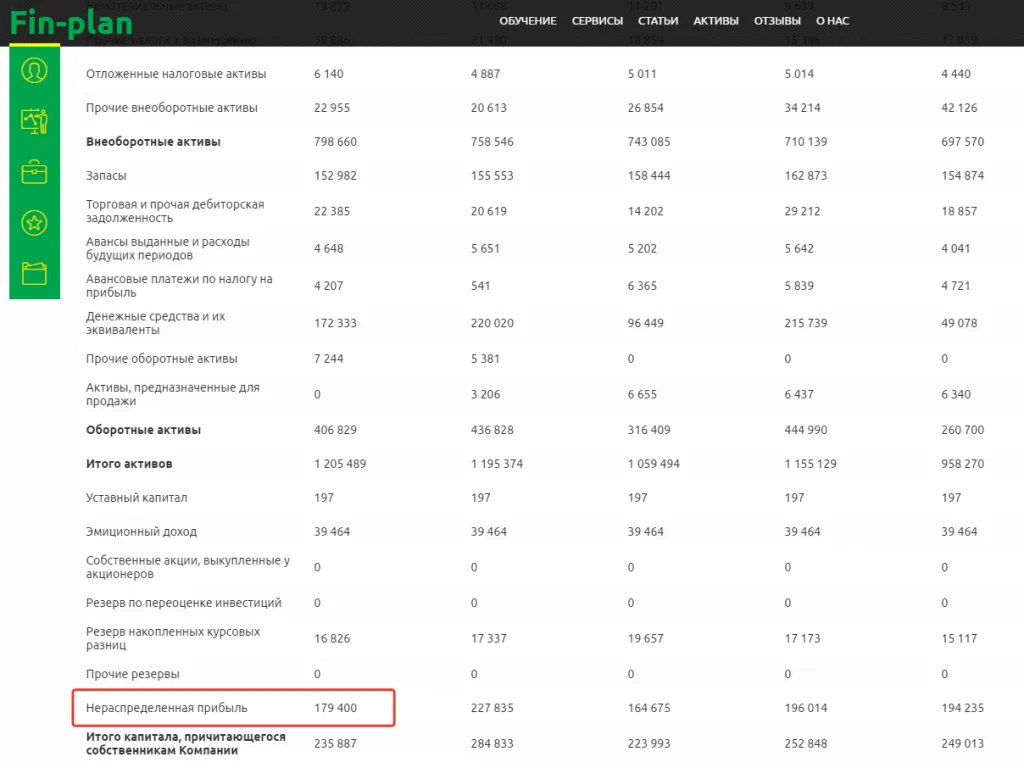
Task: Select the row label "Эмиционный доход"
Action: tap(141, 532)
